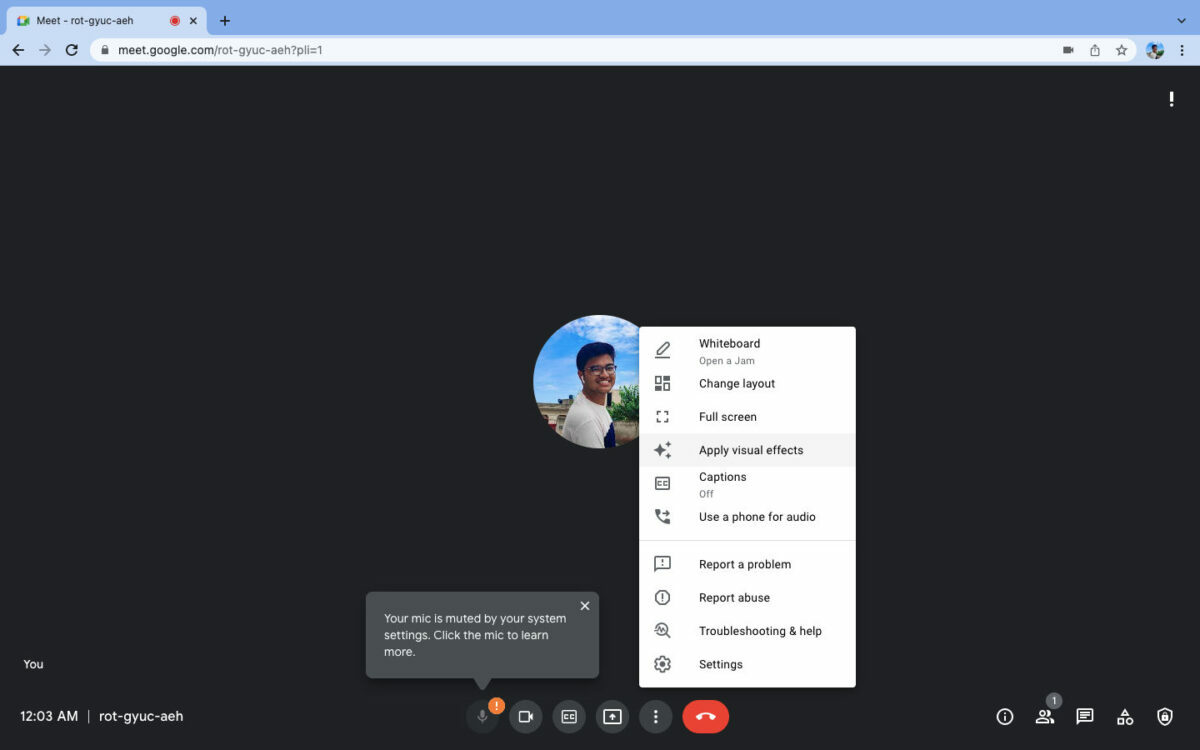Show the participants panel
Viewport: 1200px width, 750px height.
point(1044,716)
